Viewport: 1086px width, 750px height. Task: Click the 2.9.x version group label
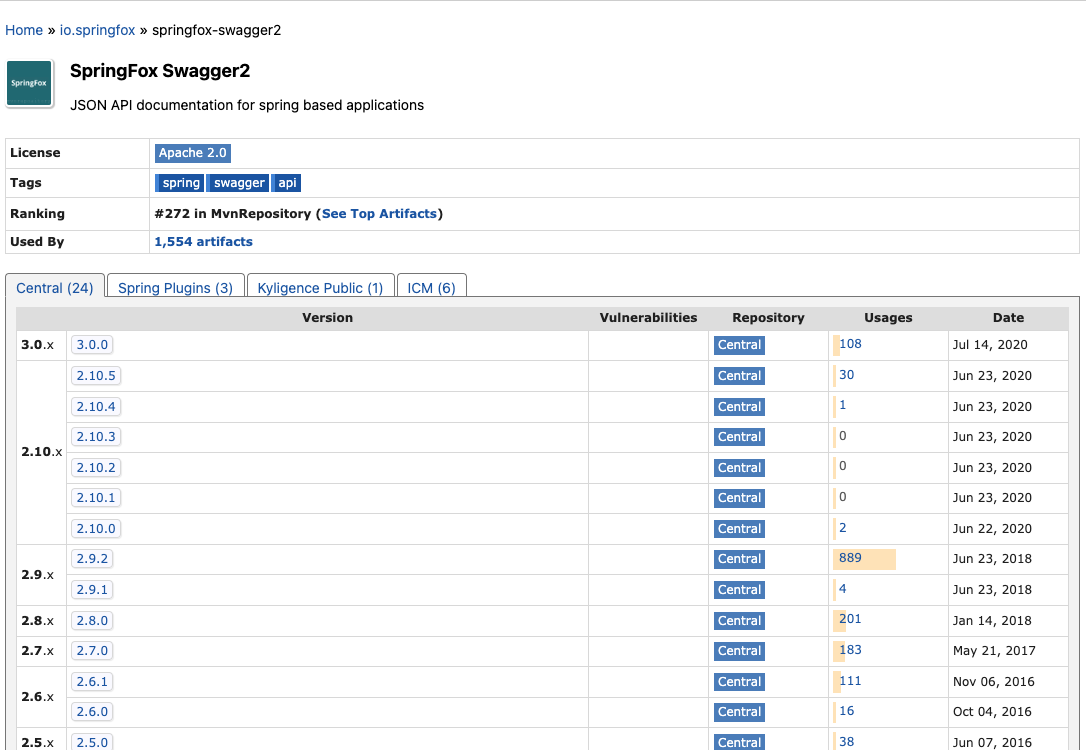(x=37, y=575)
